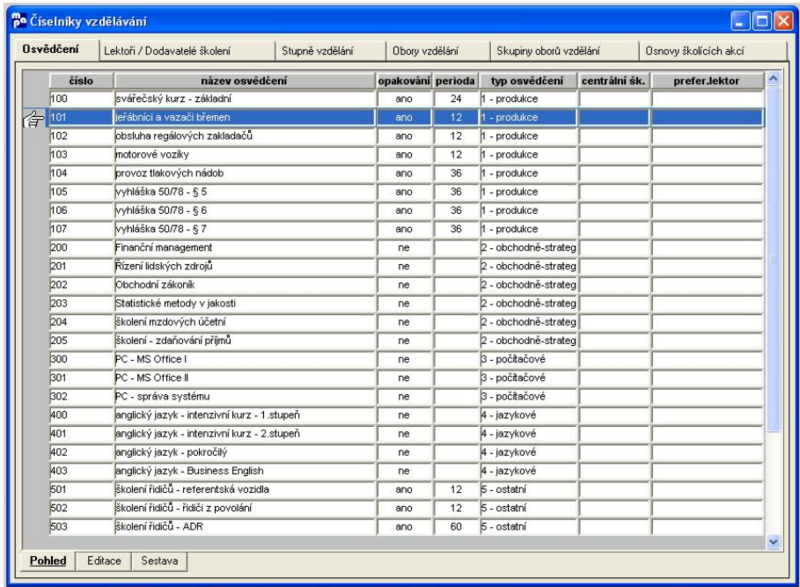
Task: Sort by the číslo column header
Action: 81,81
